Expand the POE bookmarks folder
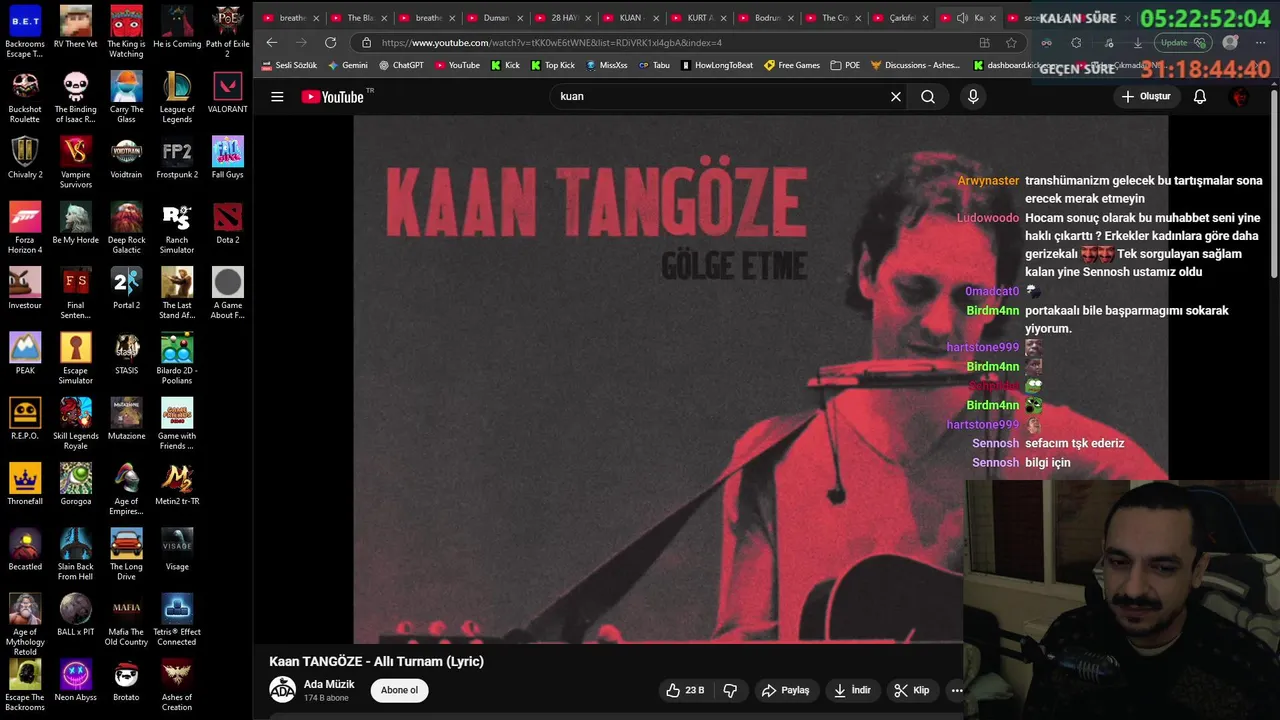Viewport: 1280px width, 720px height. 845,65
